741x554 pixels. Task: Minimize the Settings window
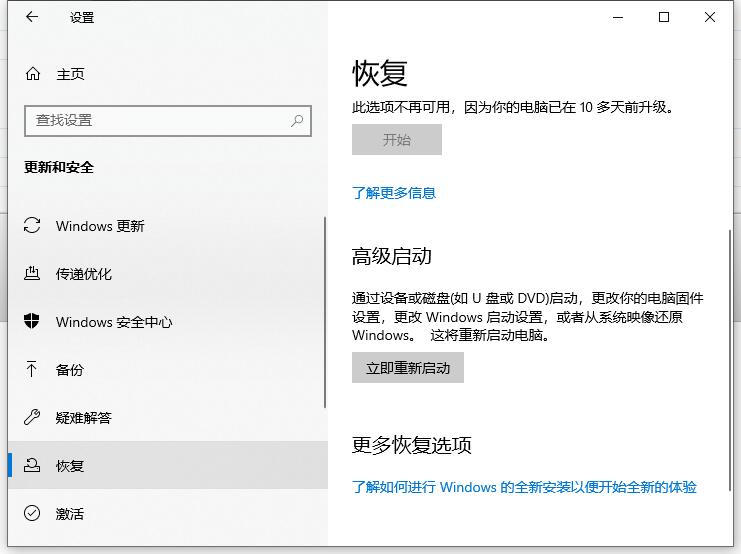pos(618,17)
